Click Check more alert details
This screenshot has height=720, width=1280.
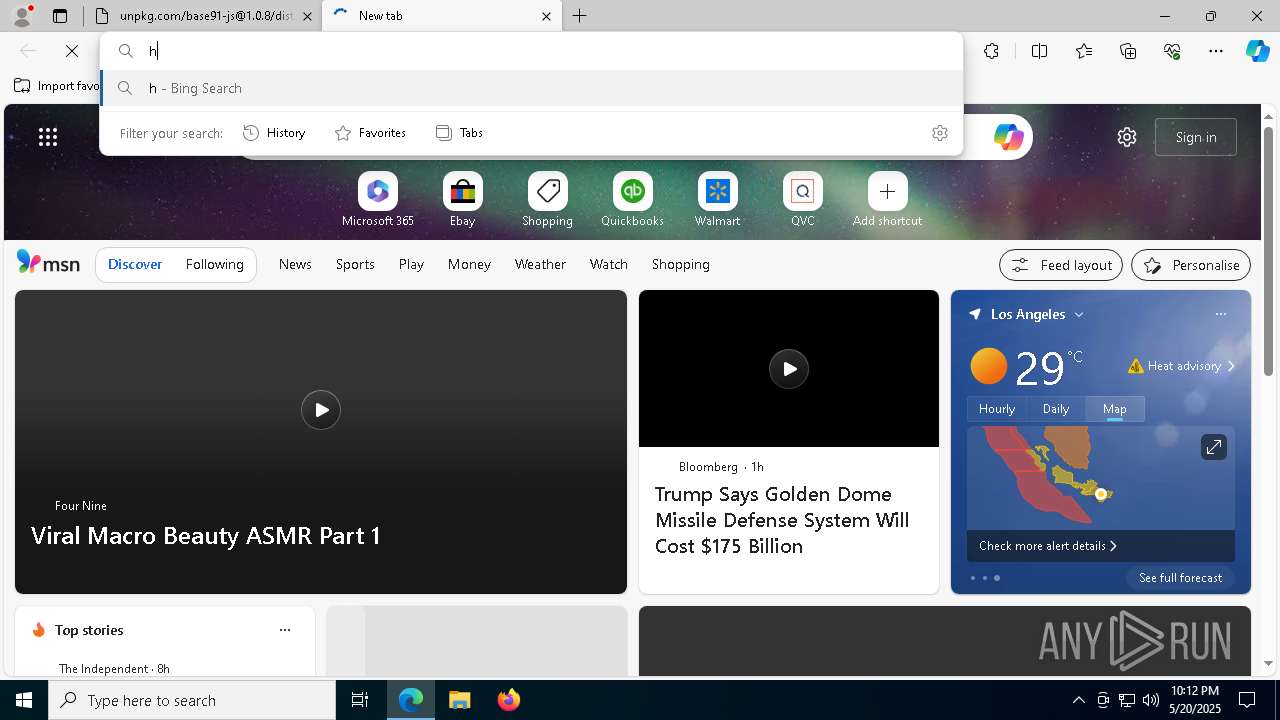[1048, 546]
